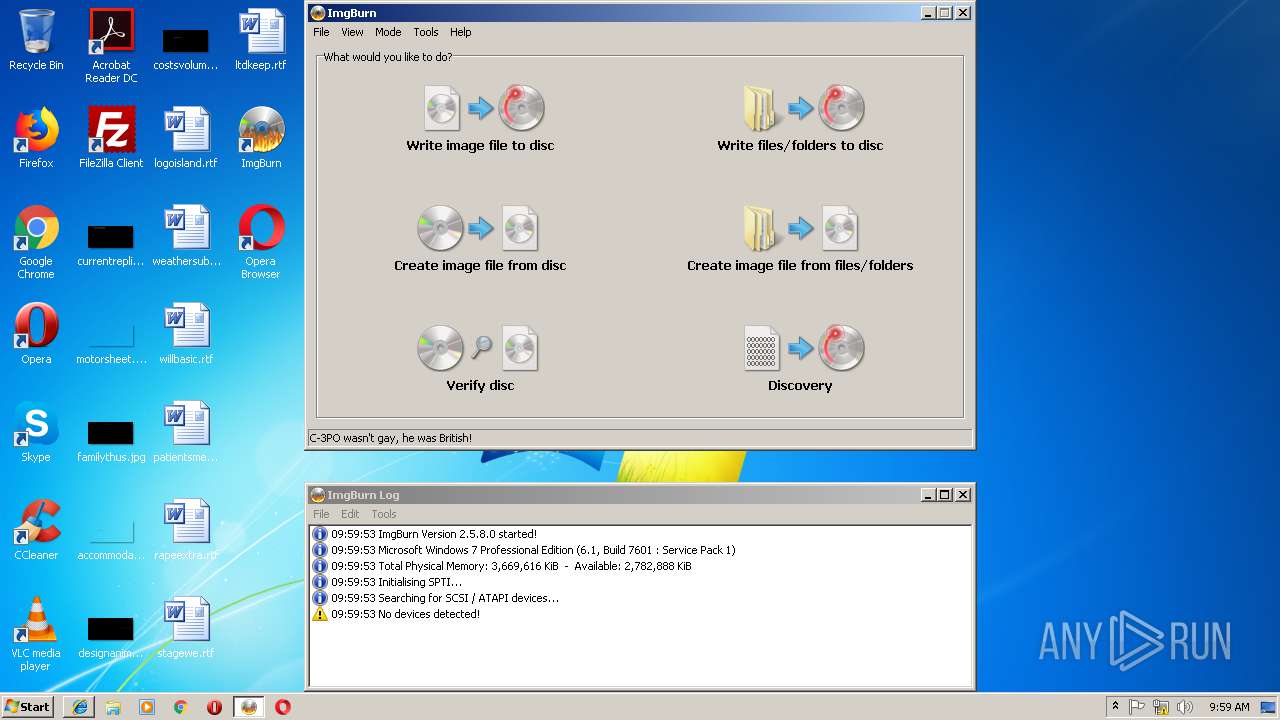Select the Opera desktop shortcut
This screenshot has width=1280, height=720.
tap(36, 334)
